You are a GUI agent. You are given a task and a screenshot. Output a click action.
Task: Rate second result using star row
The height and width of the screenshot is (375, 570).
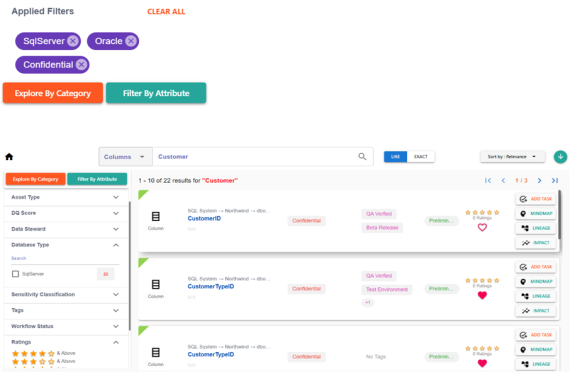click(x=482, y=280)
